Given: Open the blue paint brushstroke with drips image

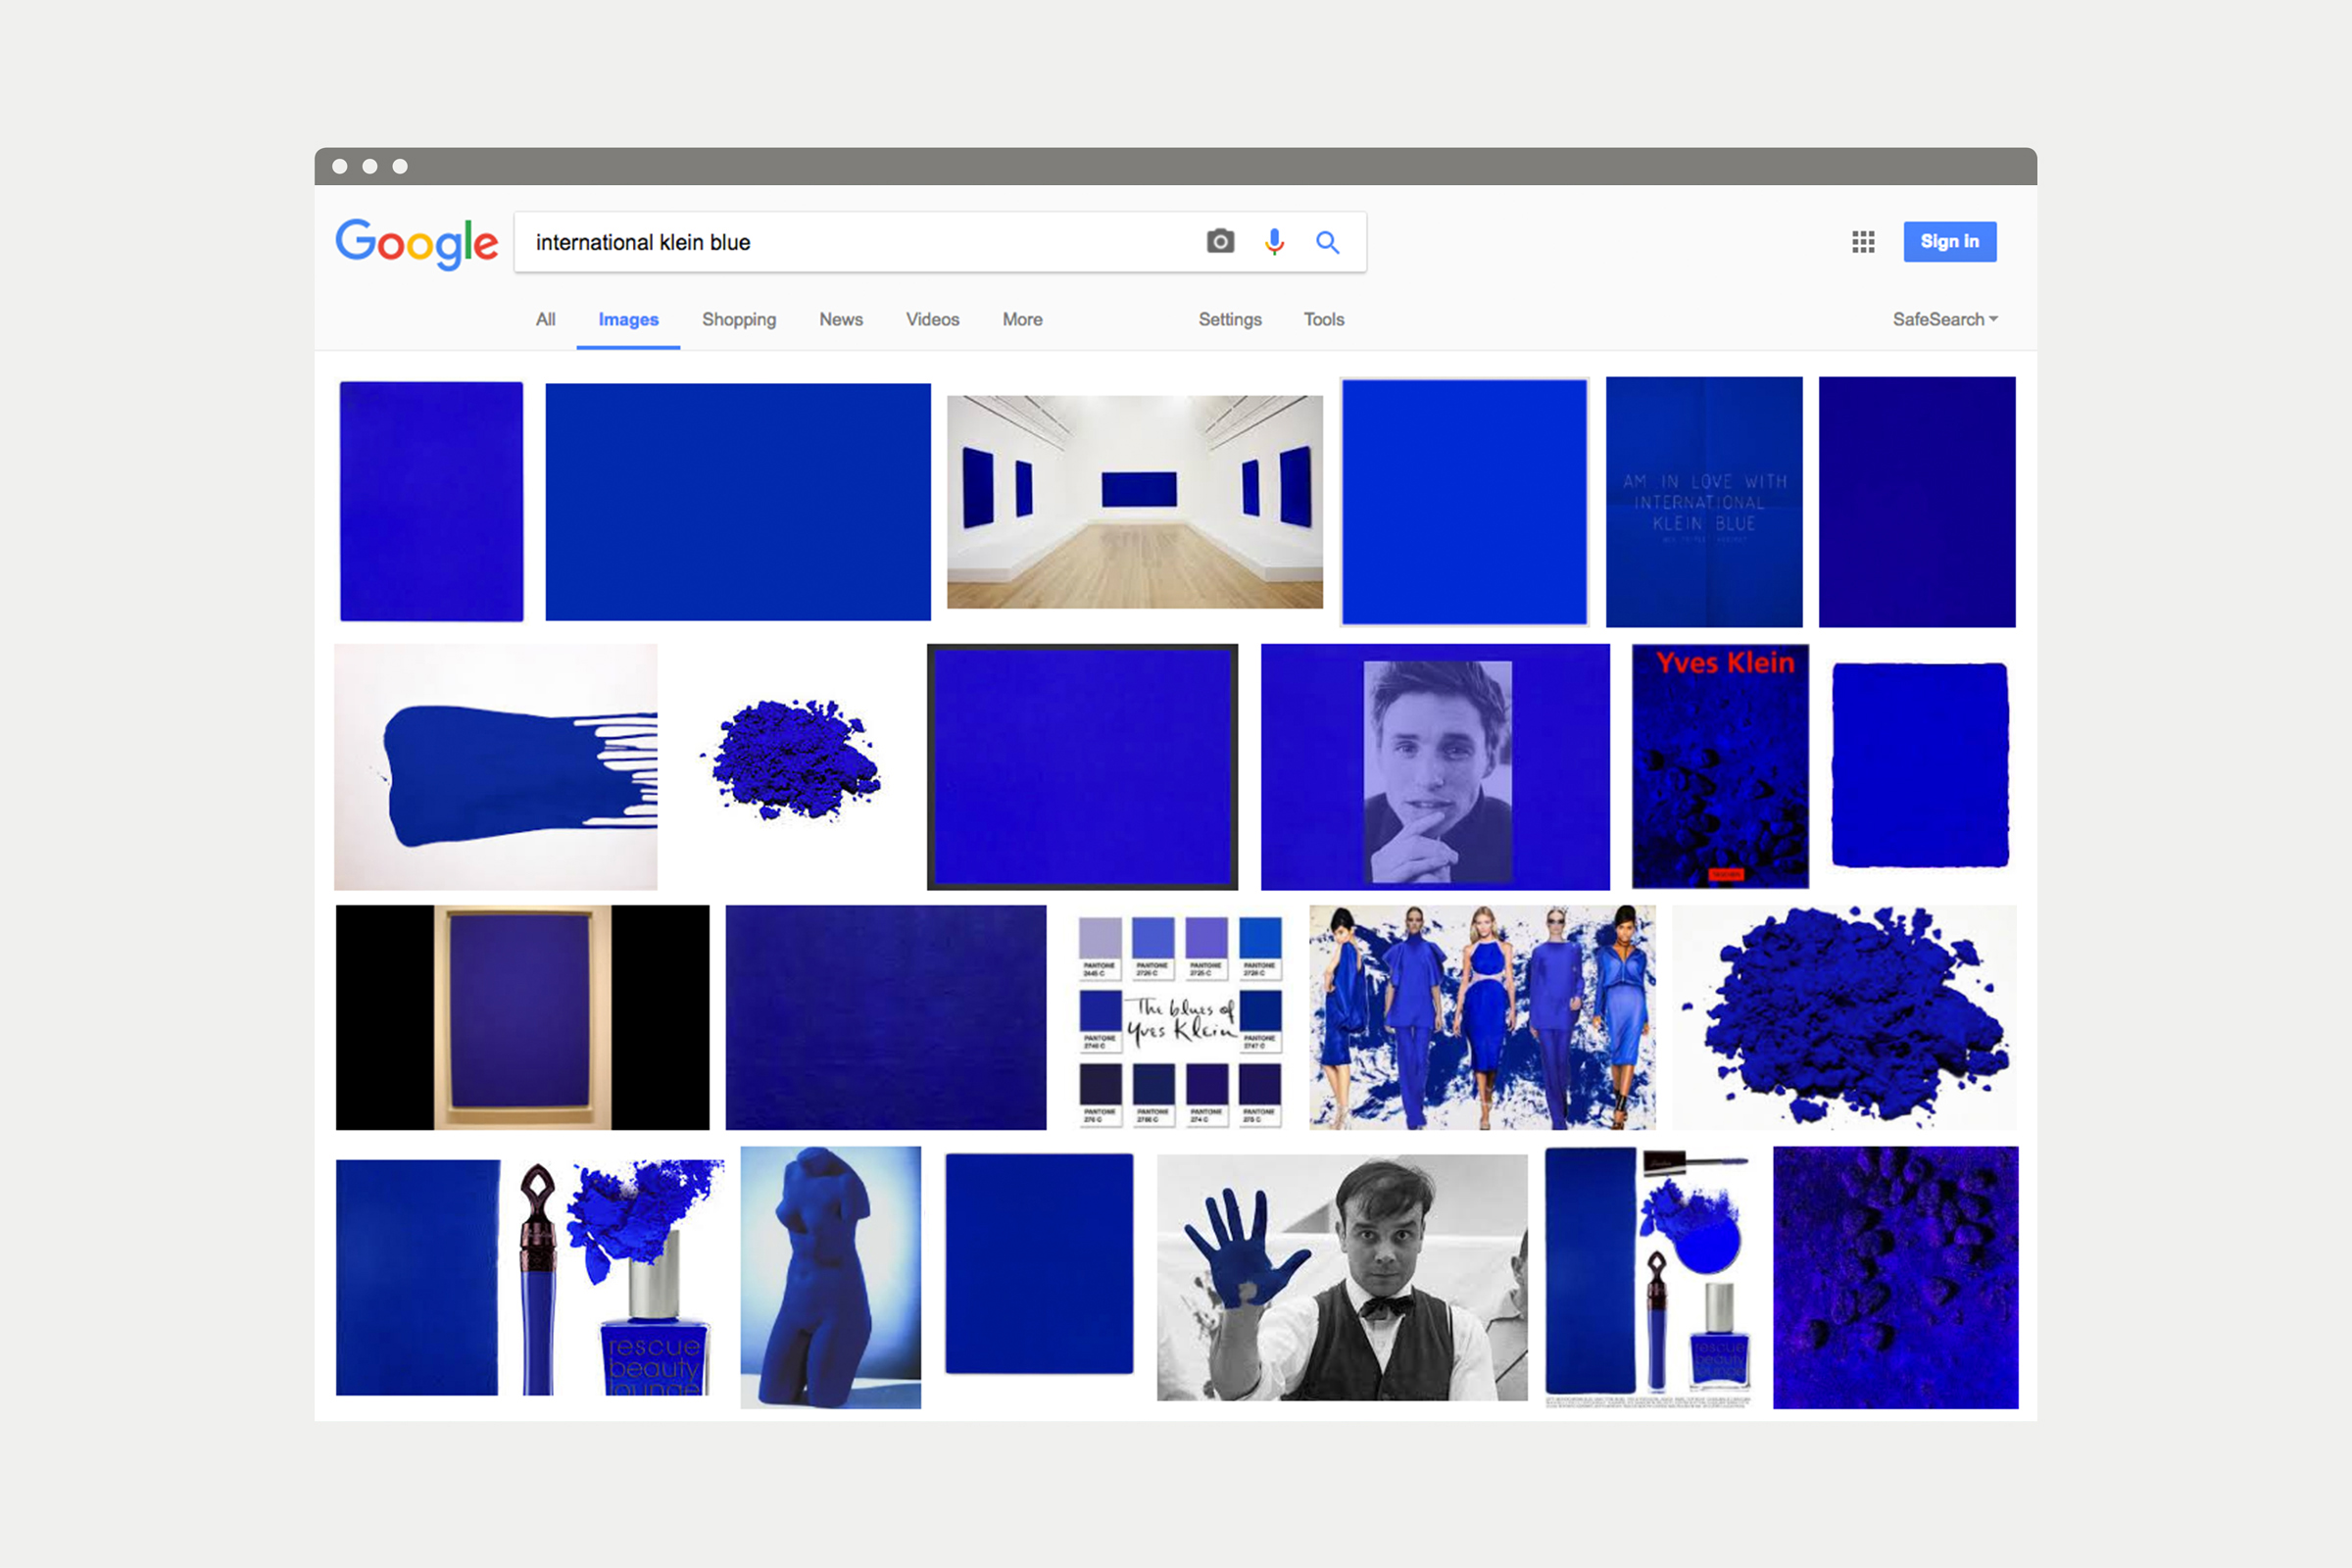Looking at the screenshot, I should coord(496,767).
